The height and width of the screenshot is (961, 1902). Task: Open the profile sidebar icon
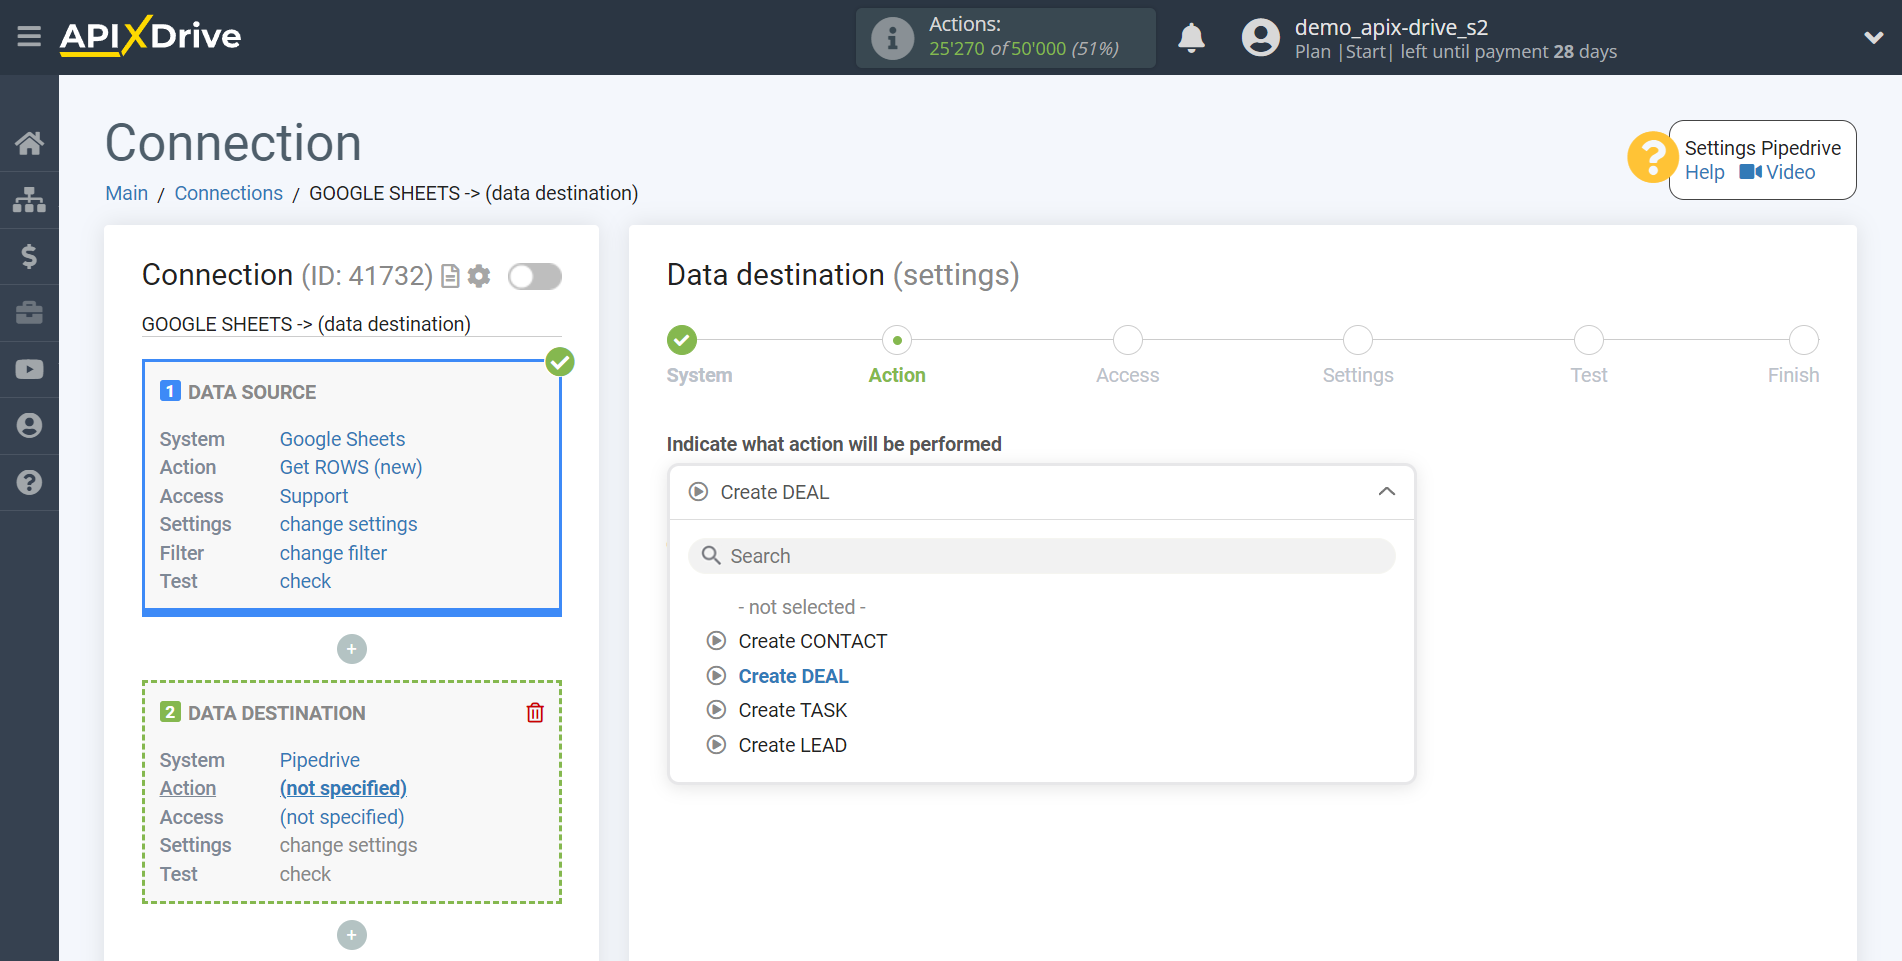click(x=29, y=426)
